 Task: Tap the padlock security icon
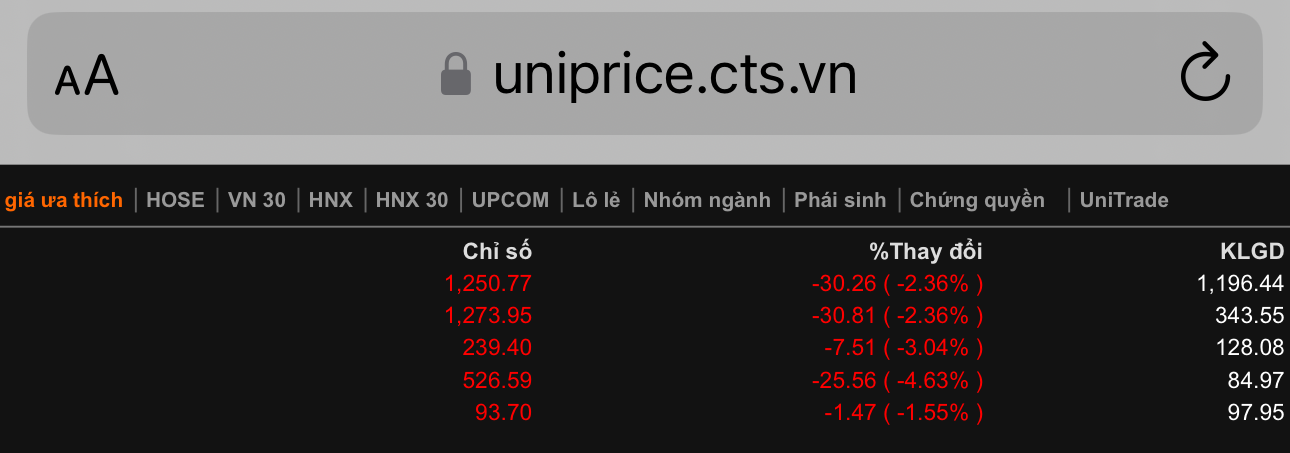pyautogui.click(x=456, y=75)
